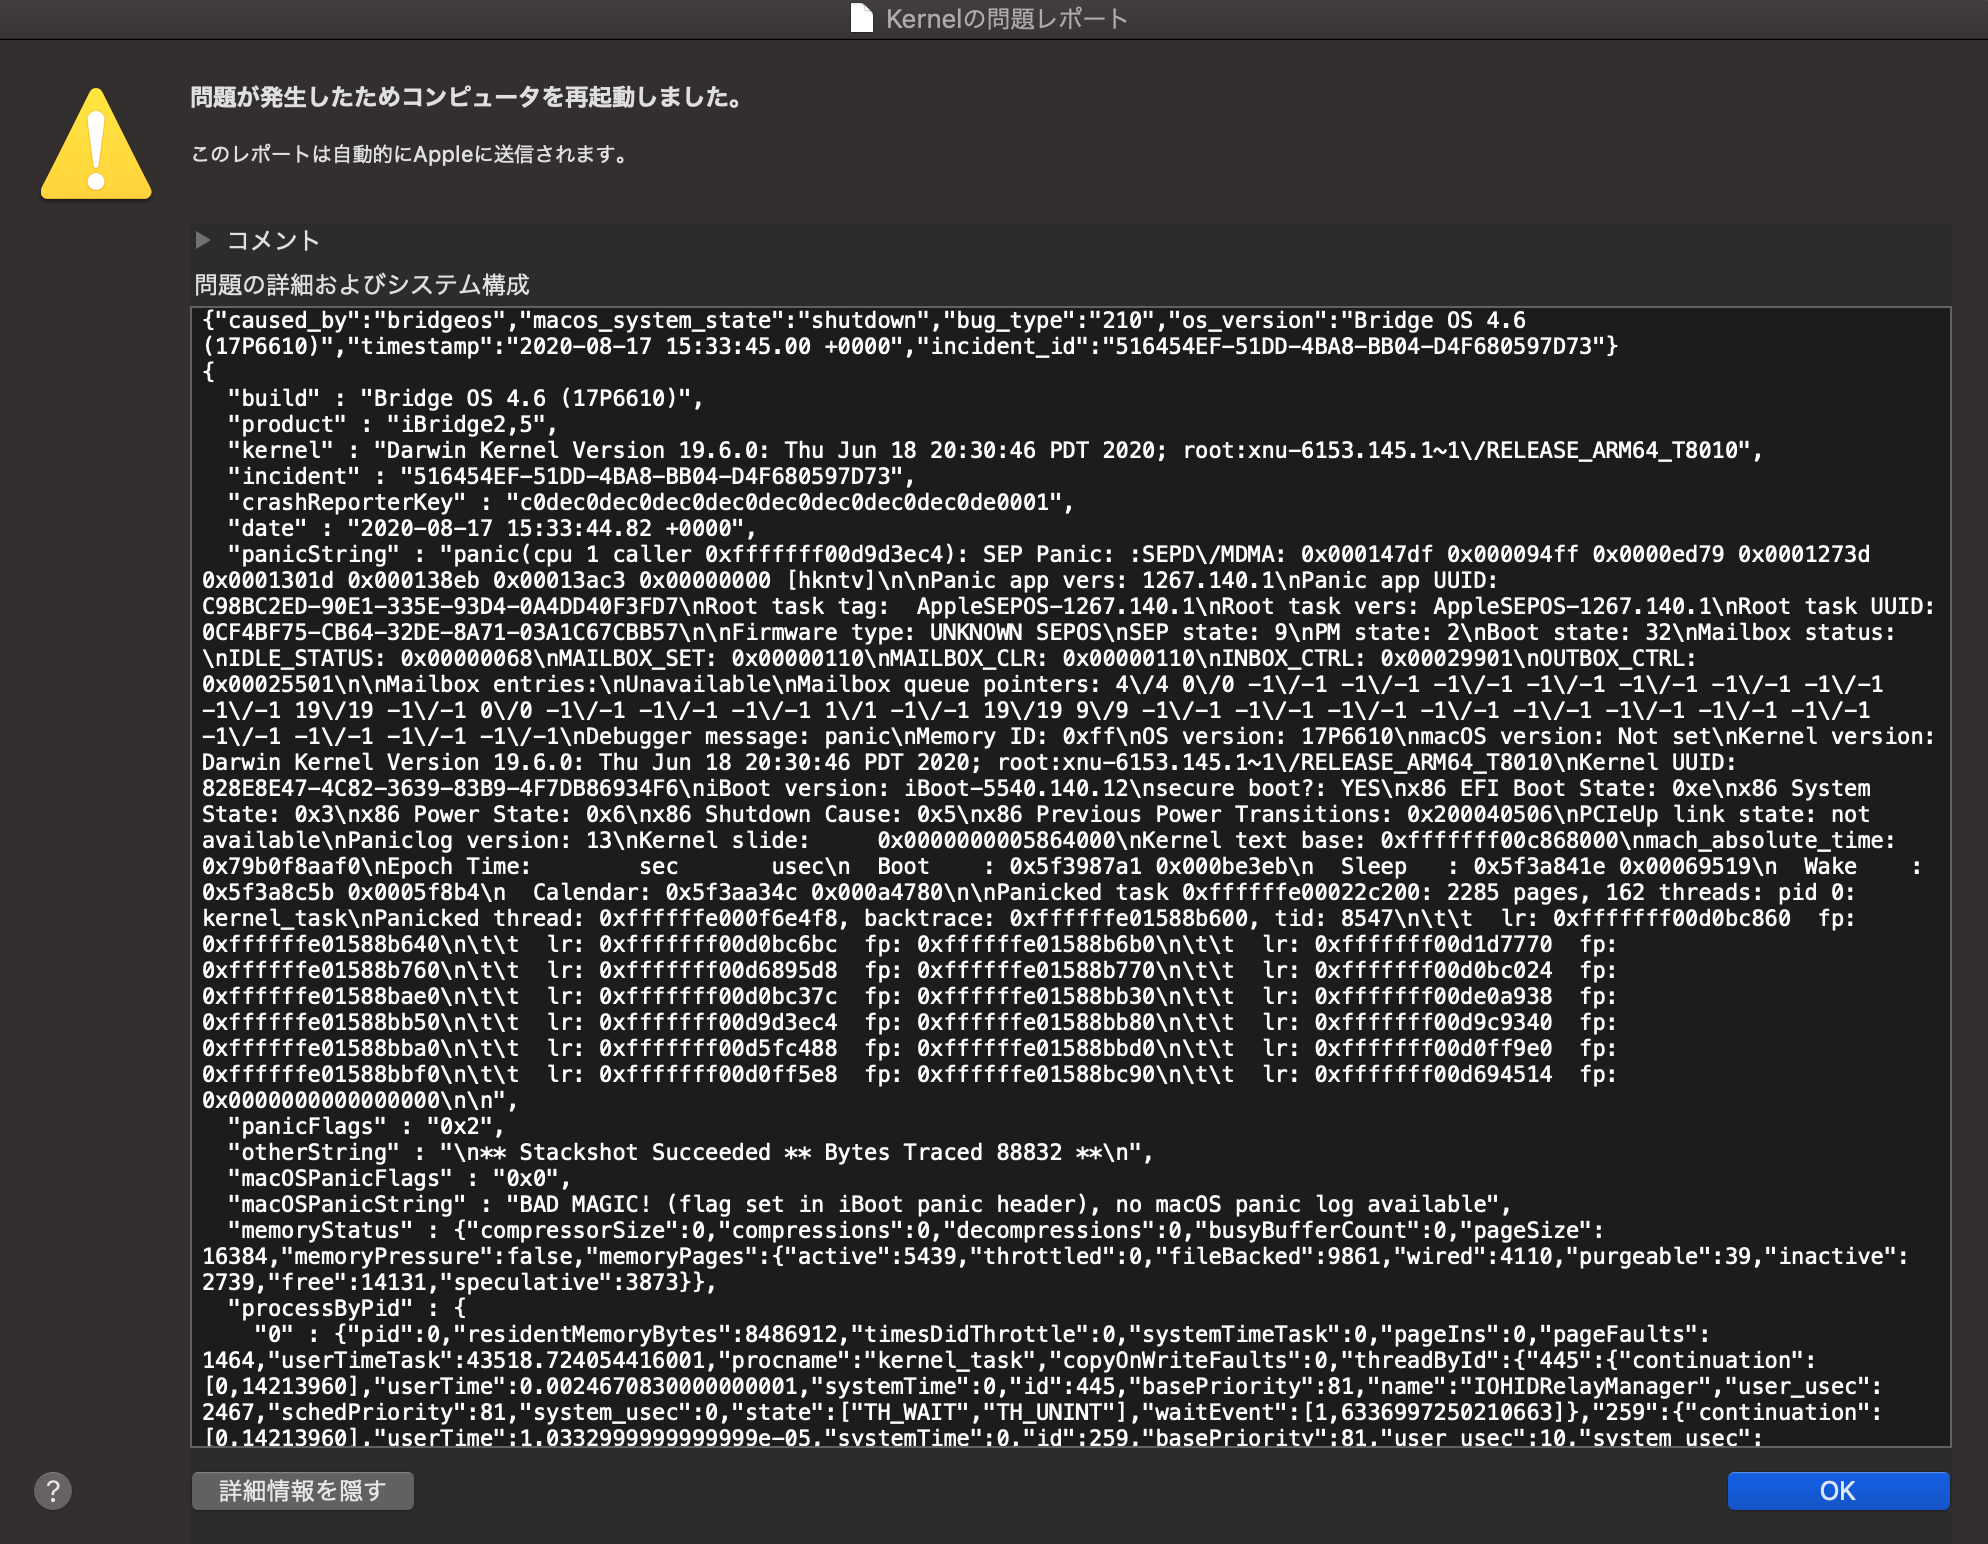
Task: Expand the コメント disclosure triangle
Action: click(x=203, y=240)
